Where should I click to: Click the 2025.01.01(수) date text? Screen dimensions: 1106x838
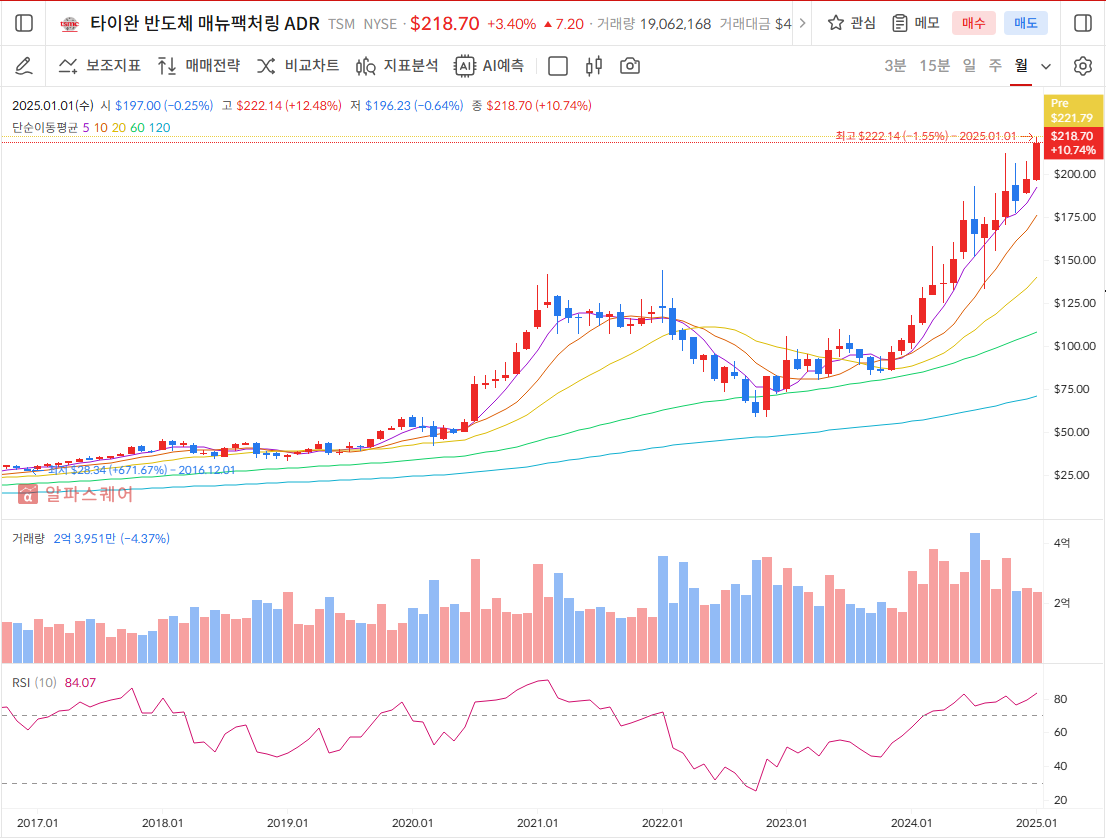53,106
